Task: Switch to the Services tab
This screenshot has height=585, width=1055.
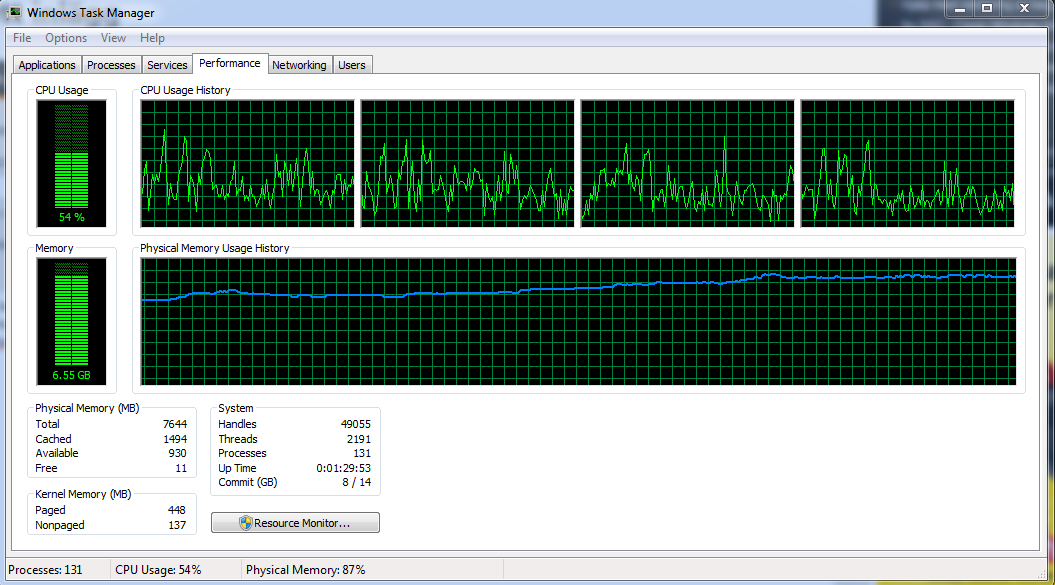Action: pos(167,65)
